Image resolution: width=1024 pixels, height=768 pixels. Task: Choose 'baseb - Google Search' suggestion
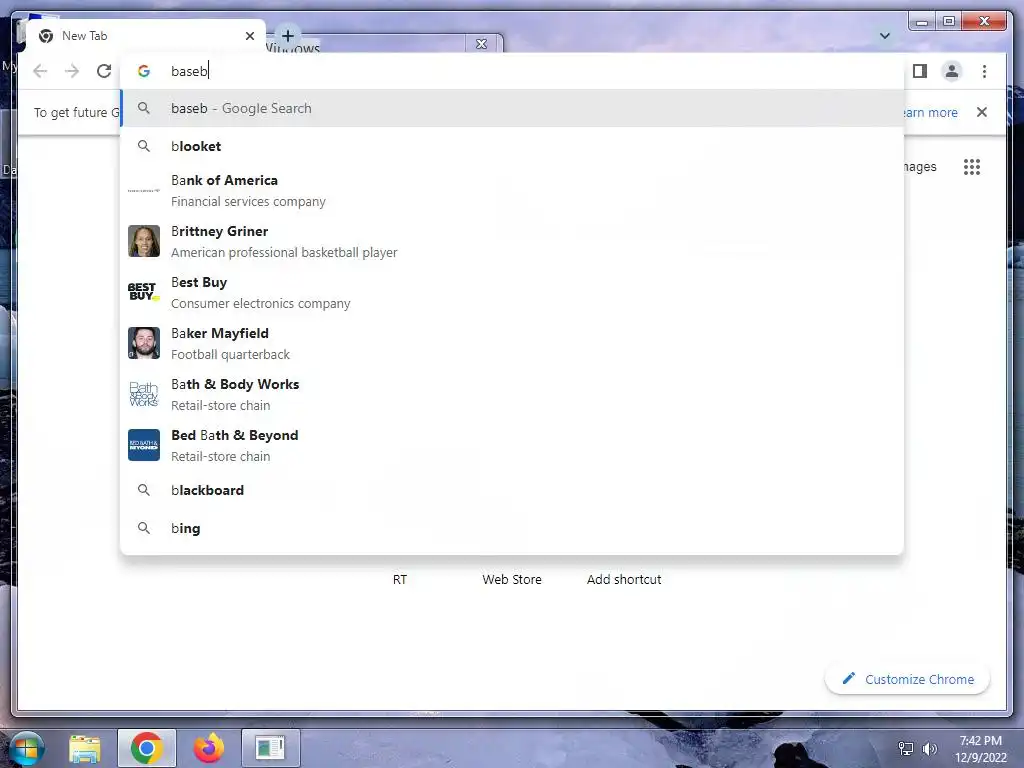pos(512,108)
